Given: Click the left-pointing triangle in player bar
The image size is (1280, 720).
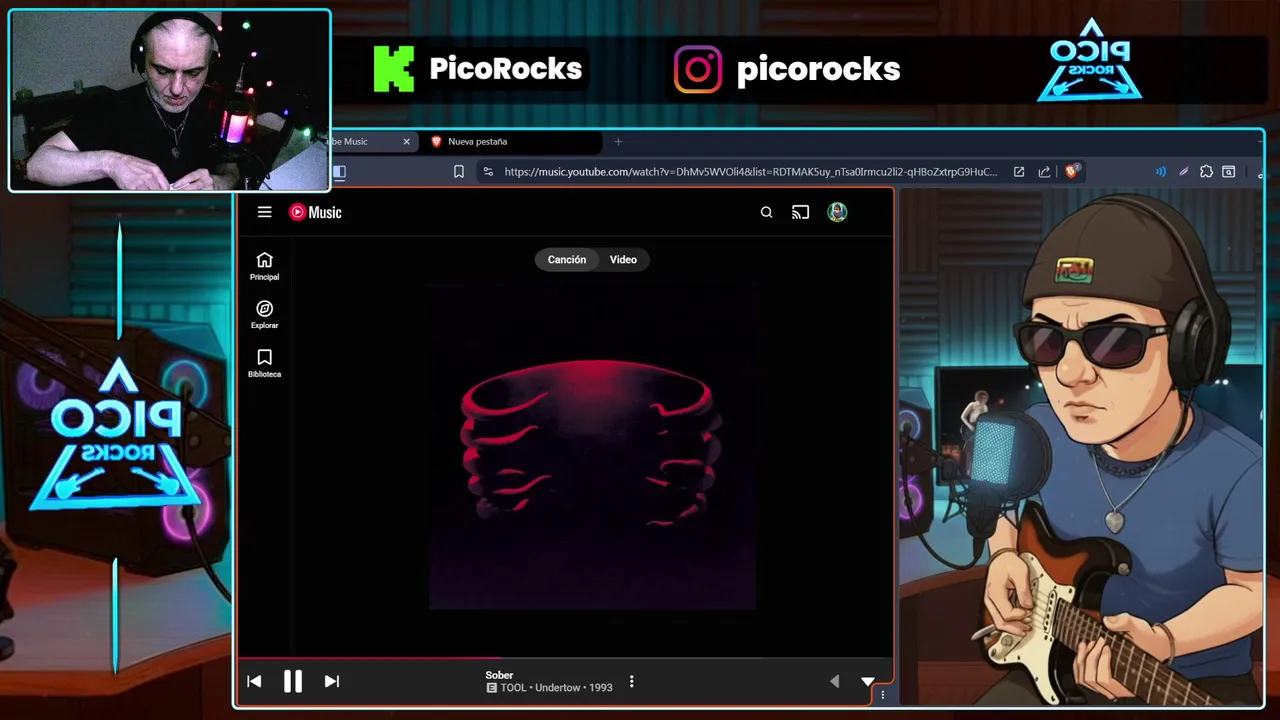Looking at the screenshot, I should (x=834, y=681).
